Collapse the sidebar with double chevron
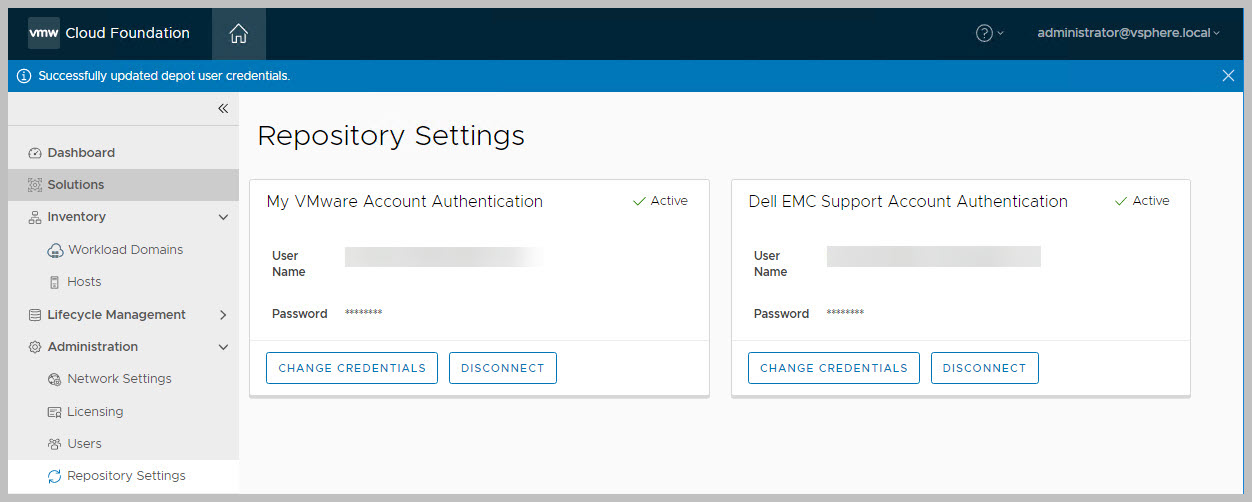The width and height of the screenshot is (1252, 502). tap(223, 109)
